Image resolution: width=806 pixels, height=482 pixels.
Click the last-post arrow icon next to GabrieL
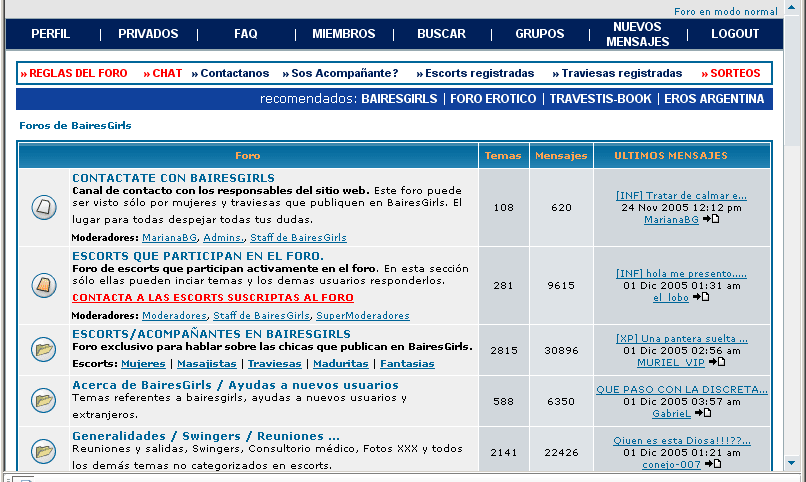tap(703, 413)
